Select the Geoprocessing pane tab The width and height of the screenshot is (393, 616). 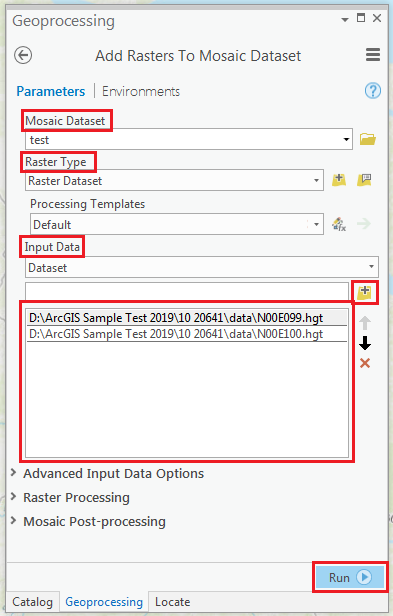tap(104, 602)
